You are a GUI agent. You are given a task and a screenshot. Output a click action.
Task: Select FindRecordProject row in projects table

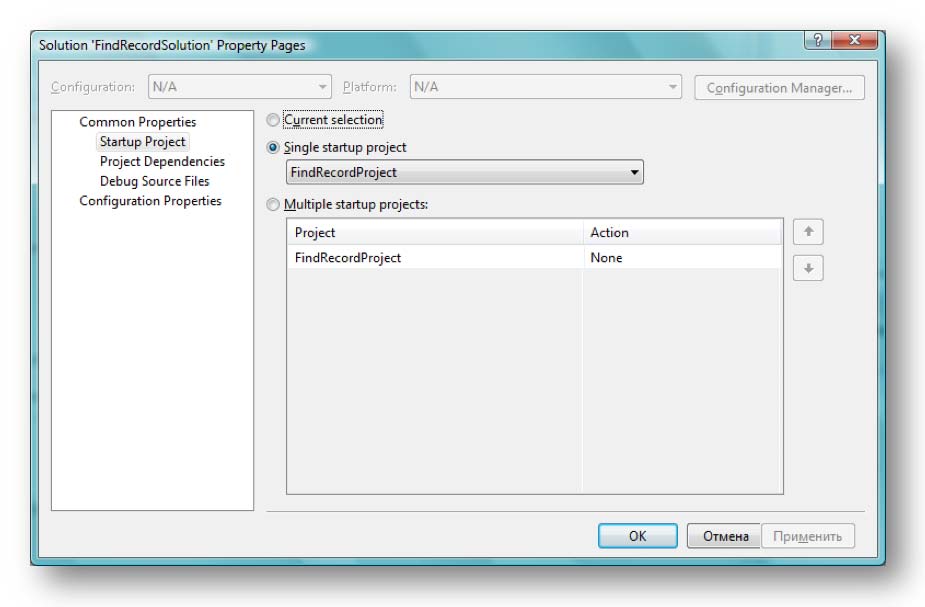click(x=534, y=258)
